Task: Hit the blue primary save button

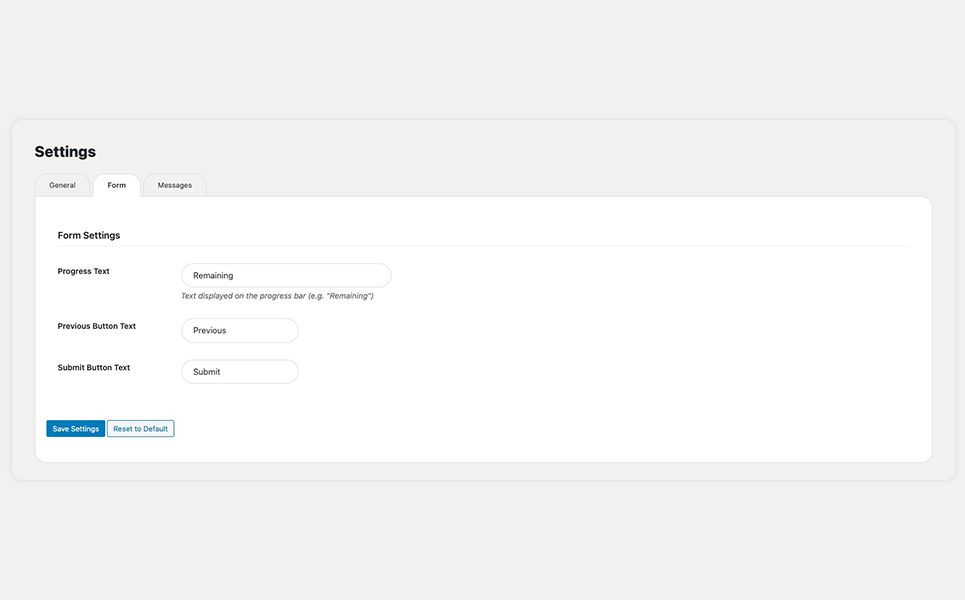Action: pyautogui.click(x=75, y=429)
